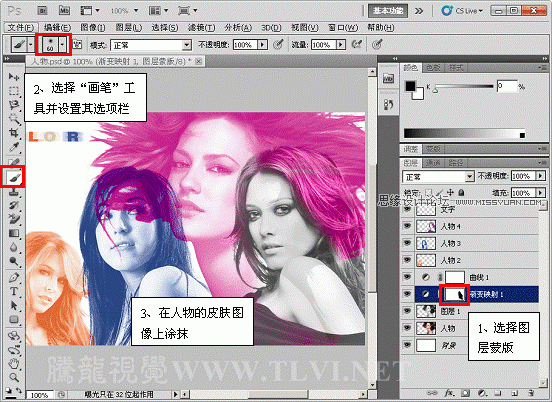Show more workspaces double-arrow
The height and width of the screenshot is (402, 552).
pyautogui.click(x=419, y=11)
